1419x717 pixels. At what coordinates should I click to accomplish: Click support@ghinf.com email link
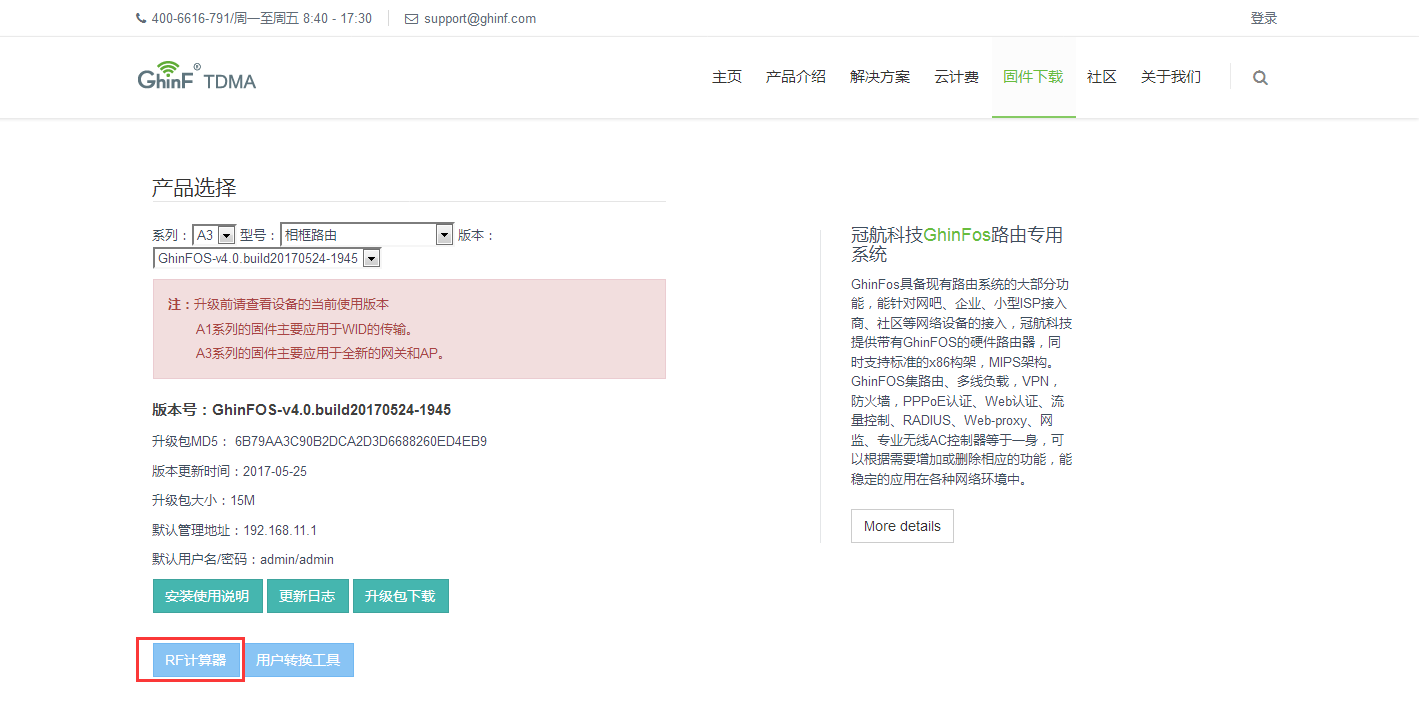pyautogui.click(x=480, y=18)
